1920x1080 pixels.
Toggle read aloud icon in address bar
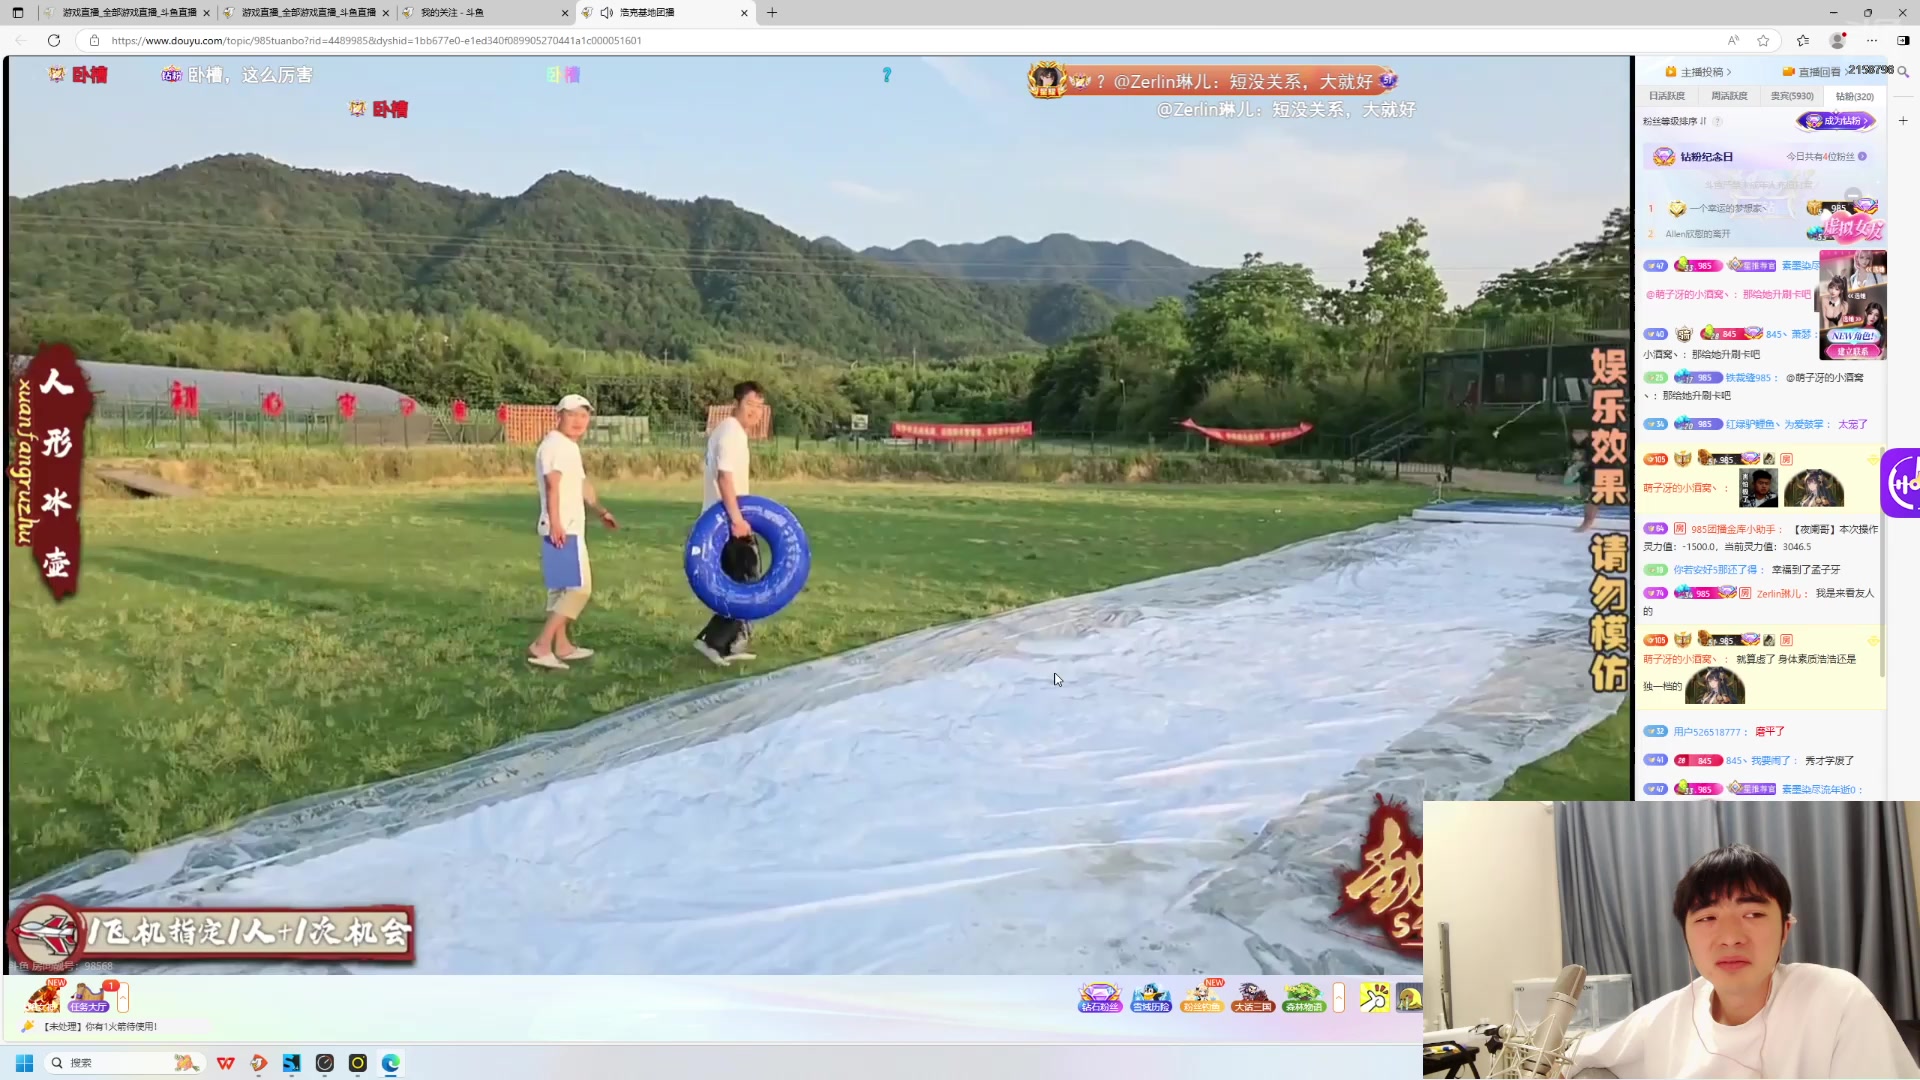coord(1733,40)
